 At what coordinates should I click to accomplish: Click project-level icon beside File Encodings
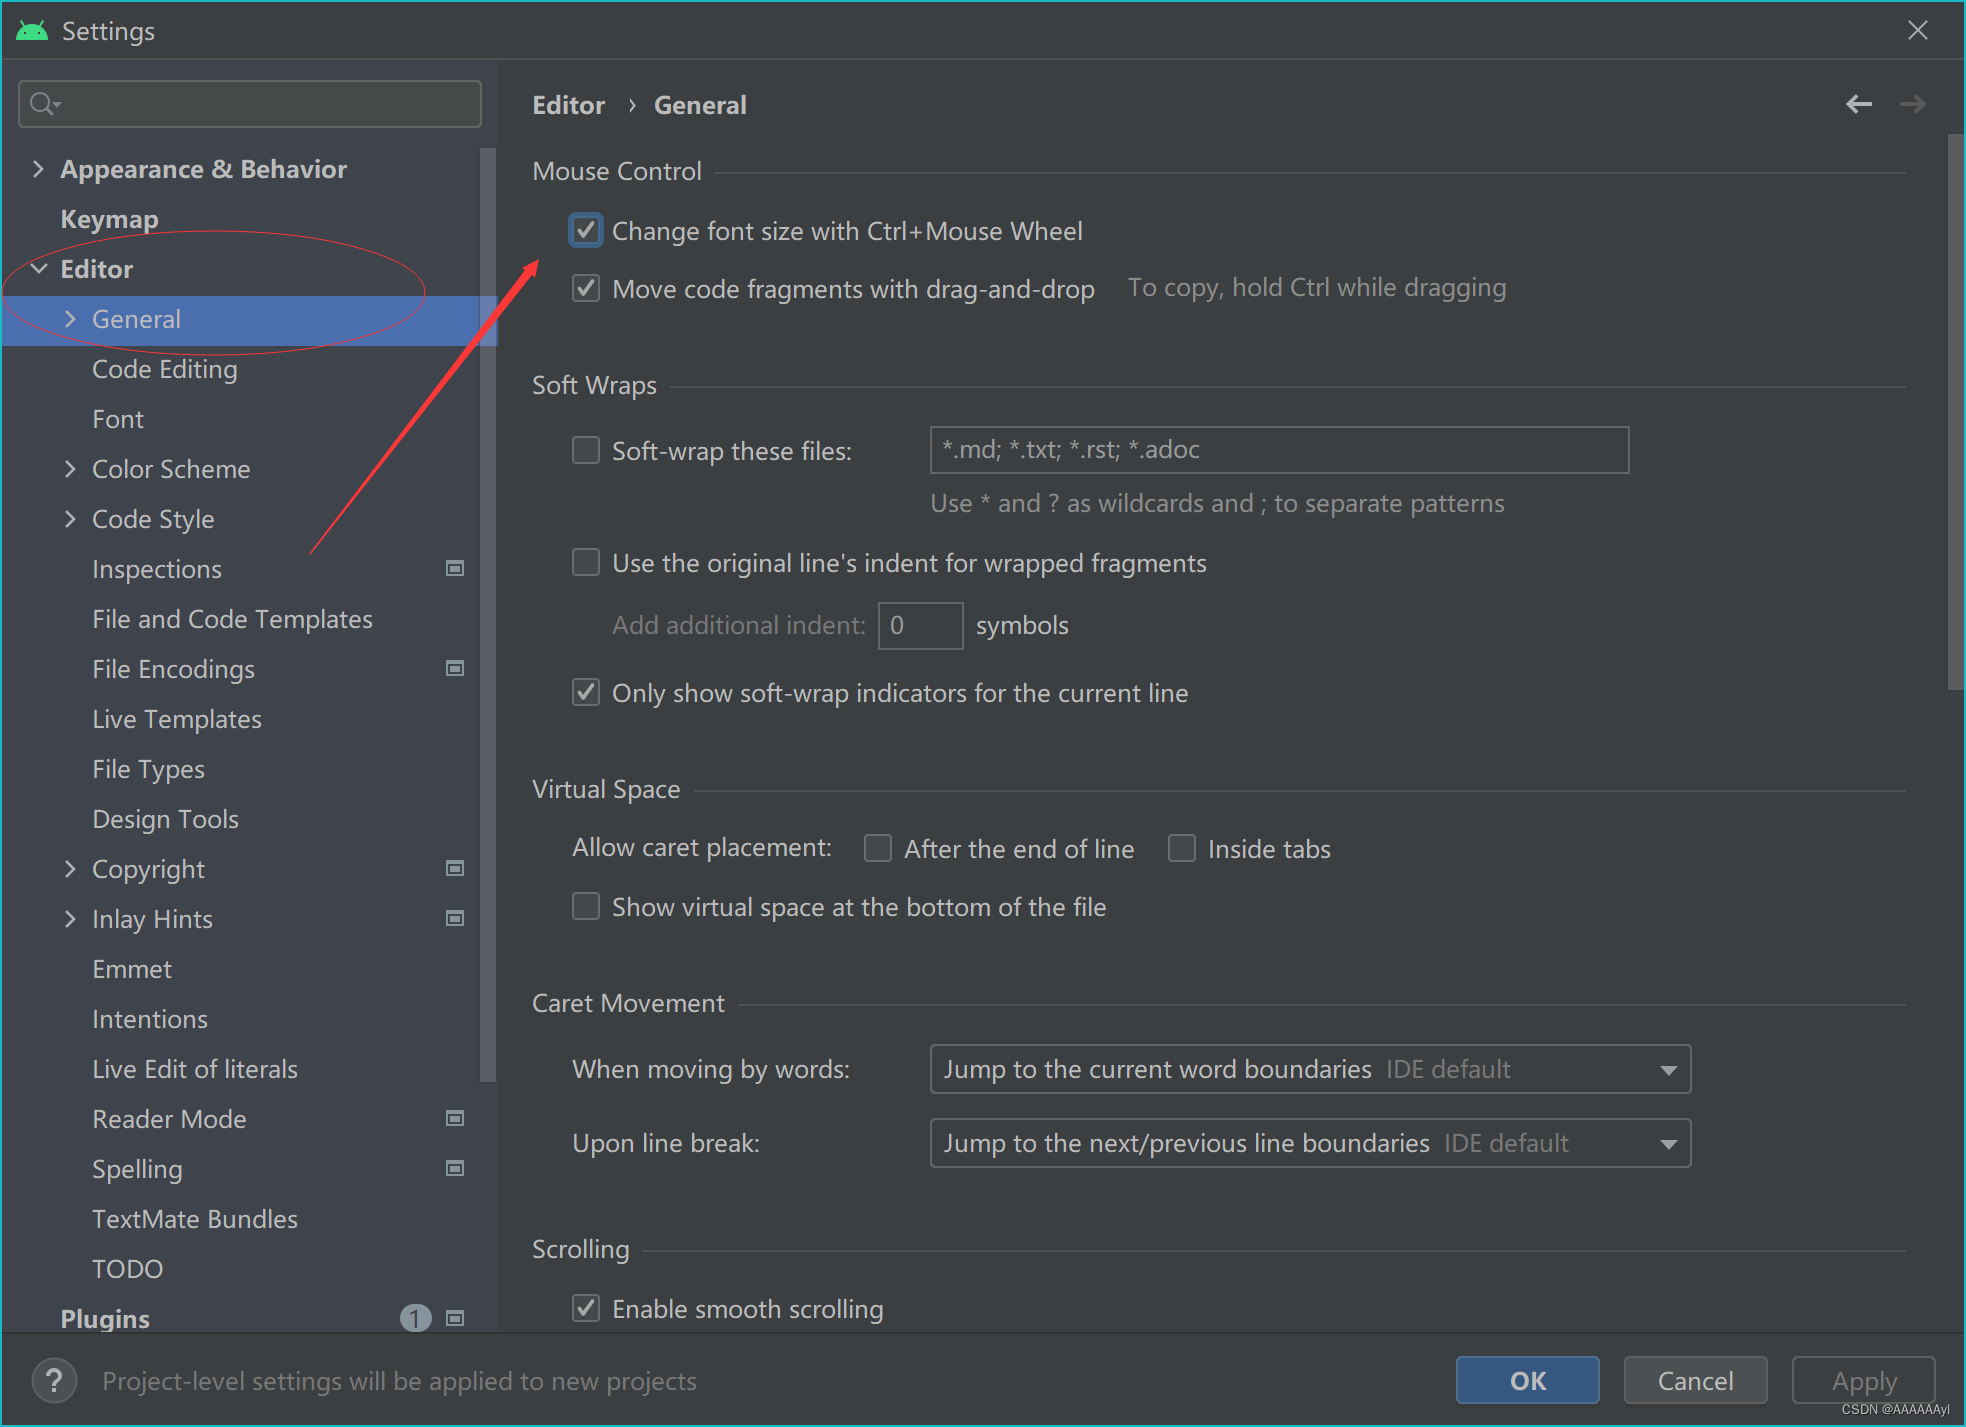pyautogui.click(x=455, y=669)
